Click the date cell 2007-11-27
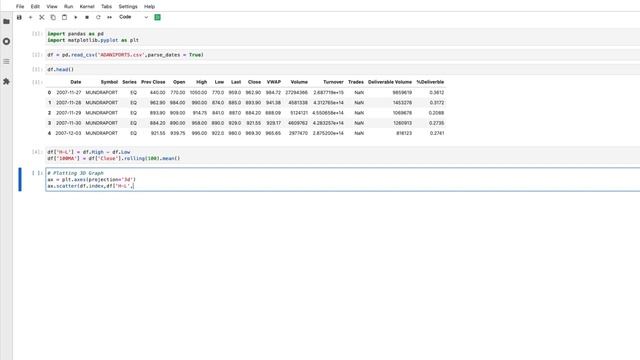 pos(69,93)
